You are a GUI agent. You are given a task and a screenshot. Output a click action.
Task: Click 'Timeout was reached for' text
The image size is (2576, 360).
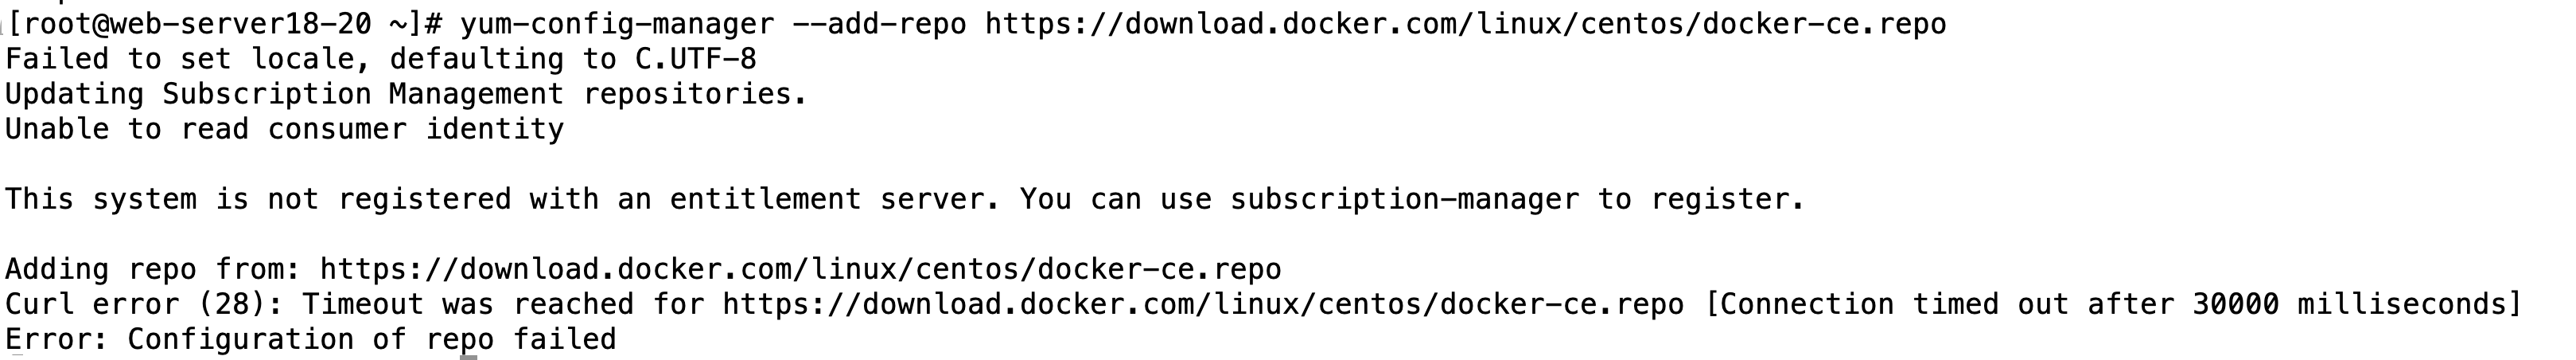pyautogui.click(x=503, y=303)
